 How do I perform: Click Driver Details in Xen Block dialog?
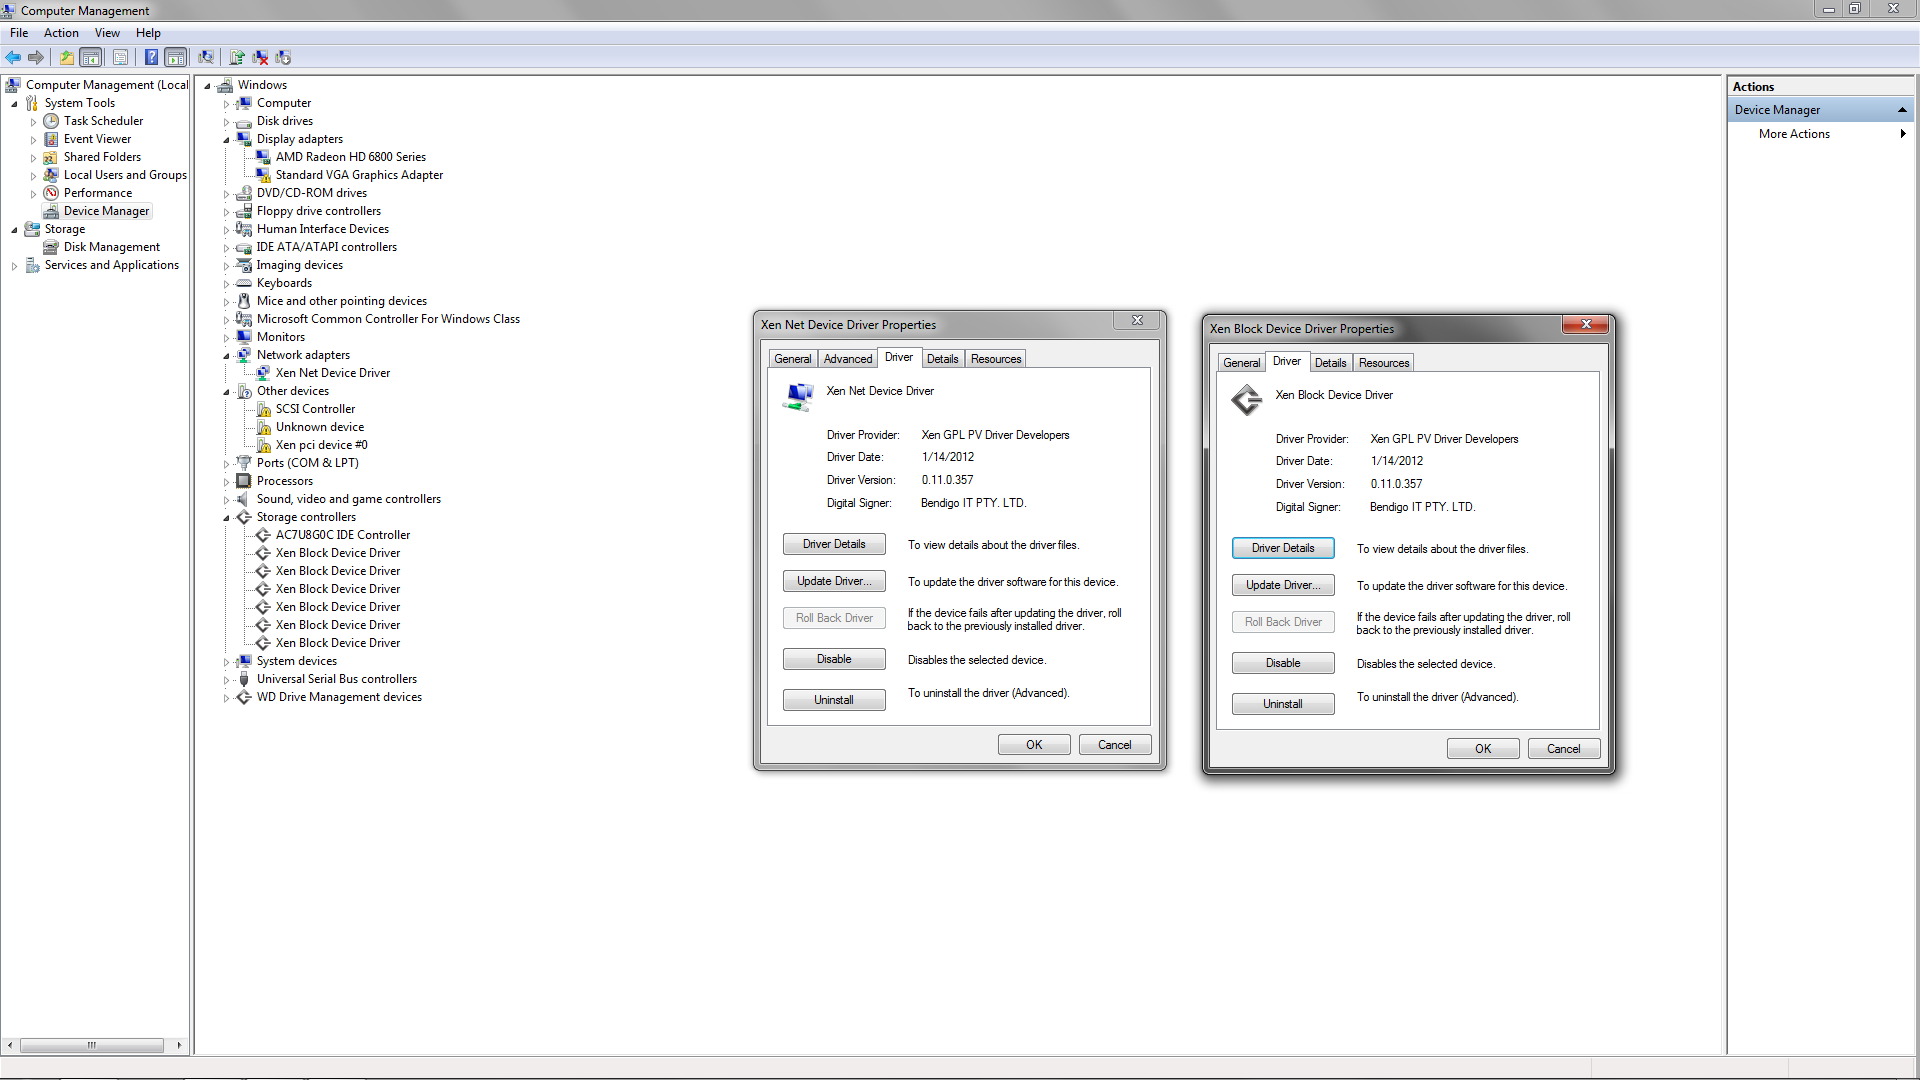[x=1282, y=548]
